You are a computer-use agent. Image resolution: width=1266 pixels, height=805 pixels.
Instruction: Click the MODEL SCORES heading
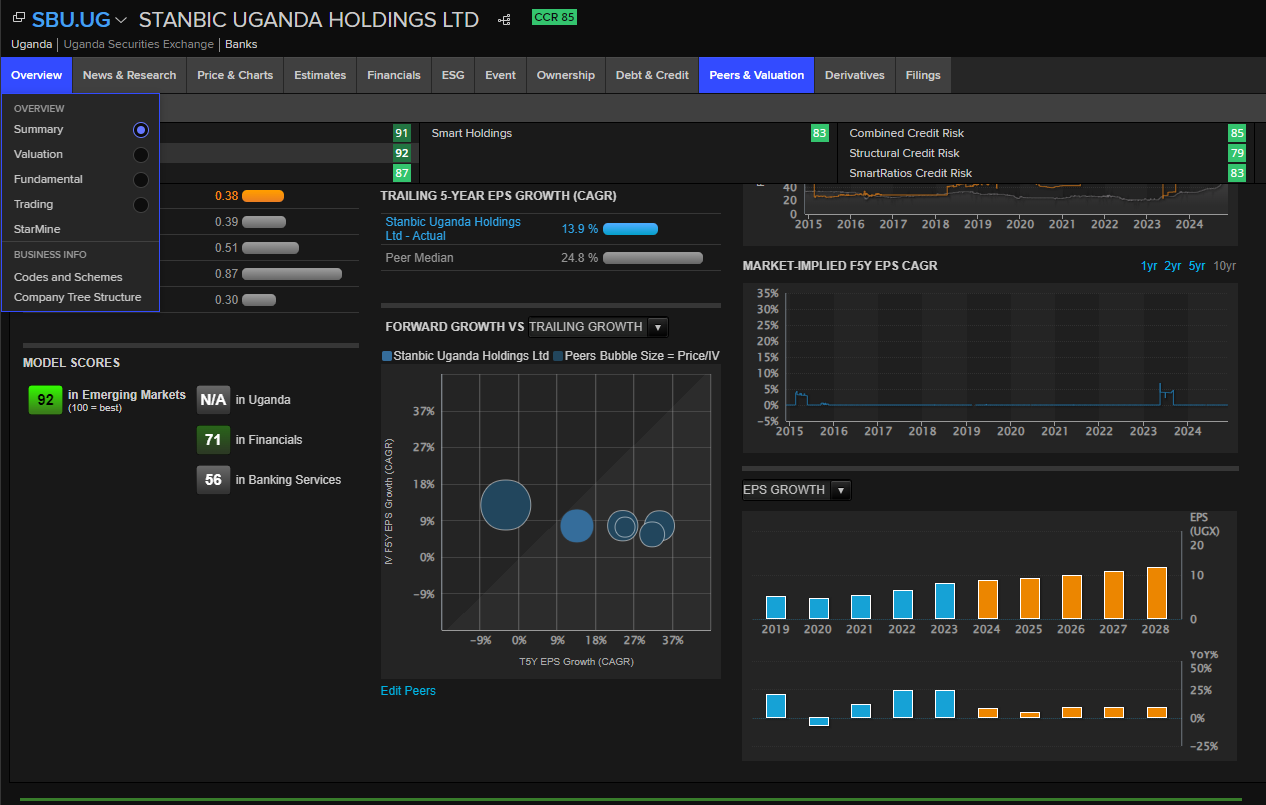71,363
